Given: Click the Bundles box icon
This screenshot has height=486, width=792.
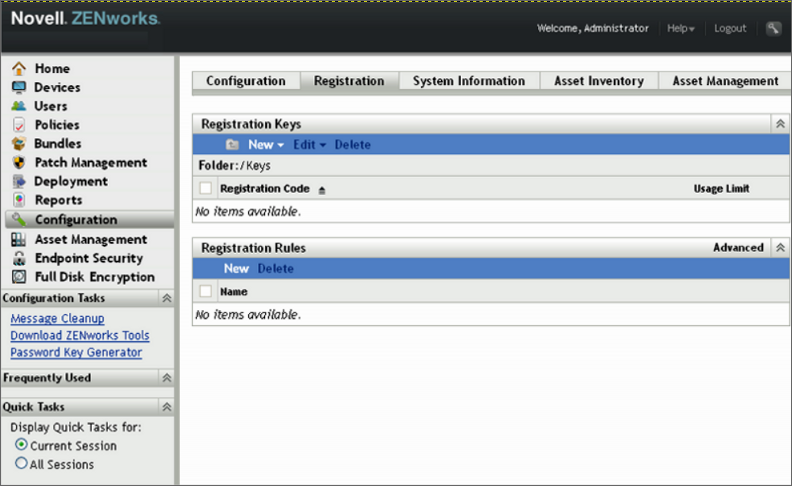Looking at the screenshot, I should pos(19,143).
